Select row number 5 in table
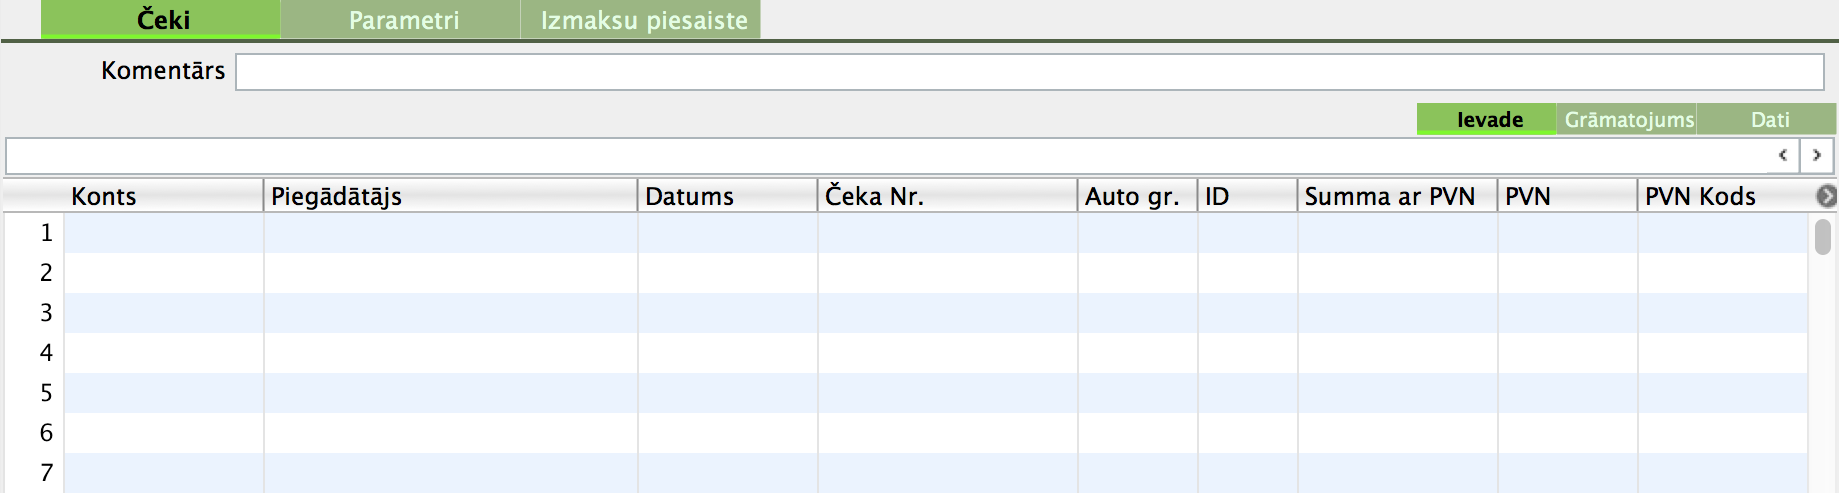This screenshot has width=1839, height=493. (x=46, y=393)
